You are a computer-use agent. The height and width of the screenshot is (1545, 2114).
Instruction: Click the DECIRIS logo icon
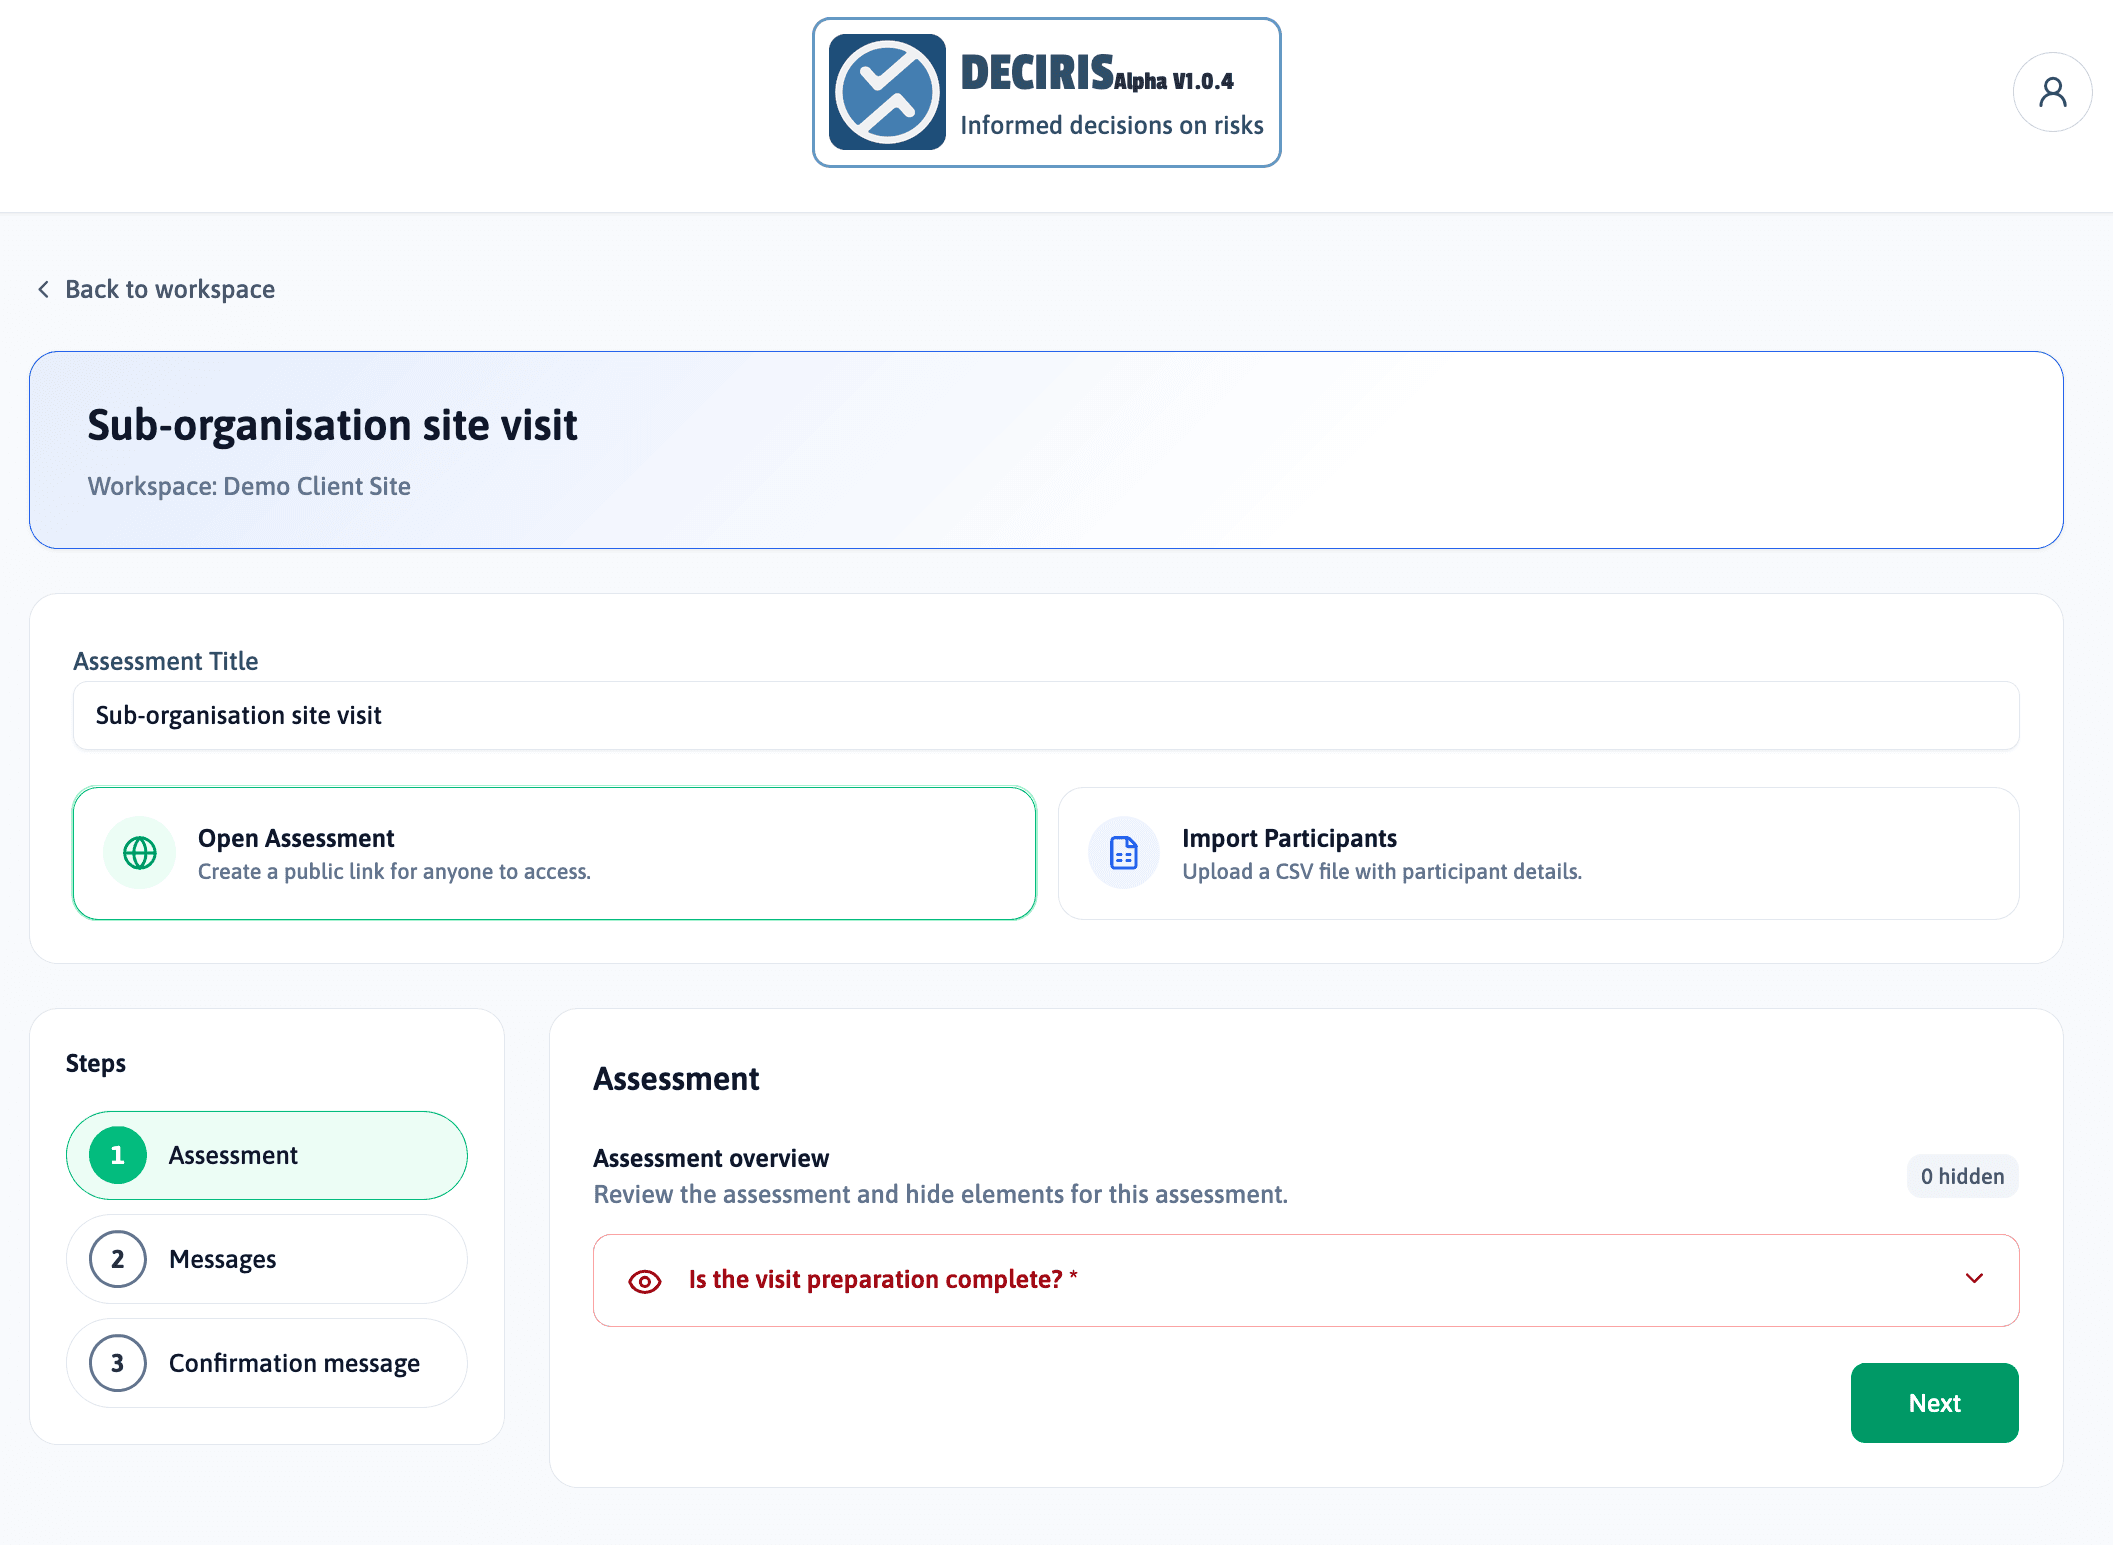pyautogui.click(x=887, y=92)
